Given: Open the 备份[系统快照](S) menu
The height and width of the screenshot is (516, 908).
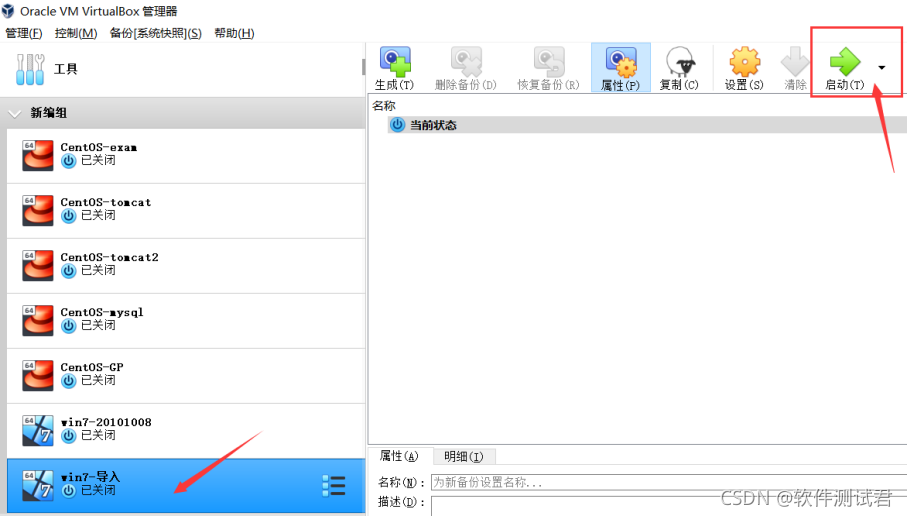Looking at the screenshot, I should point(156,33).
